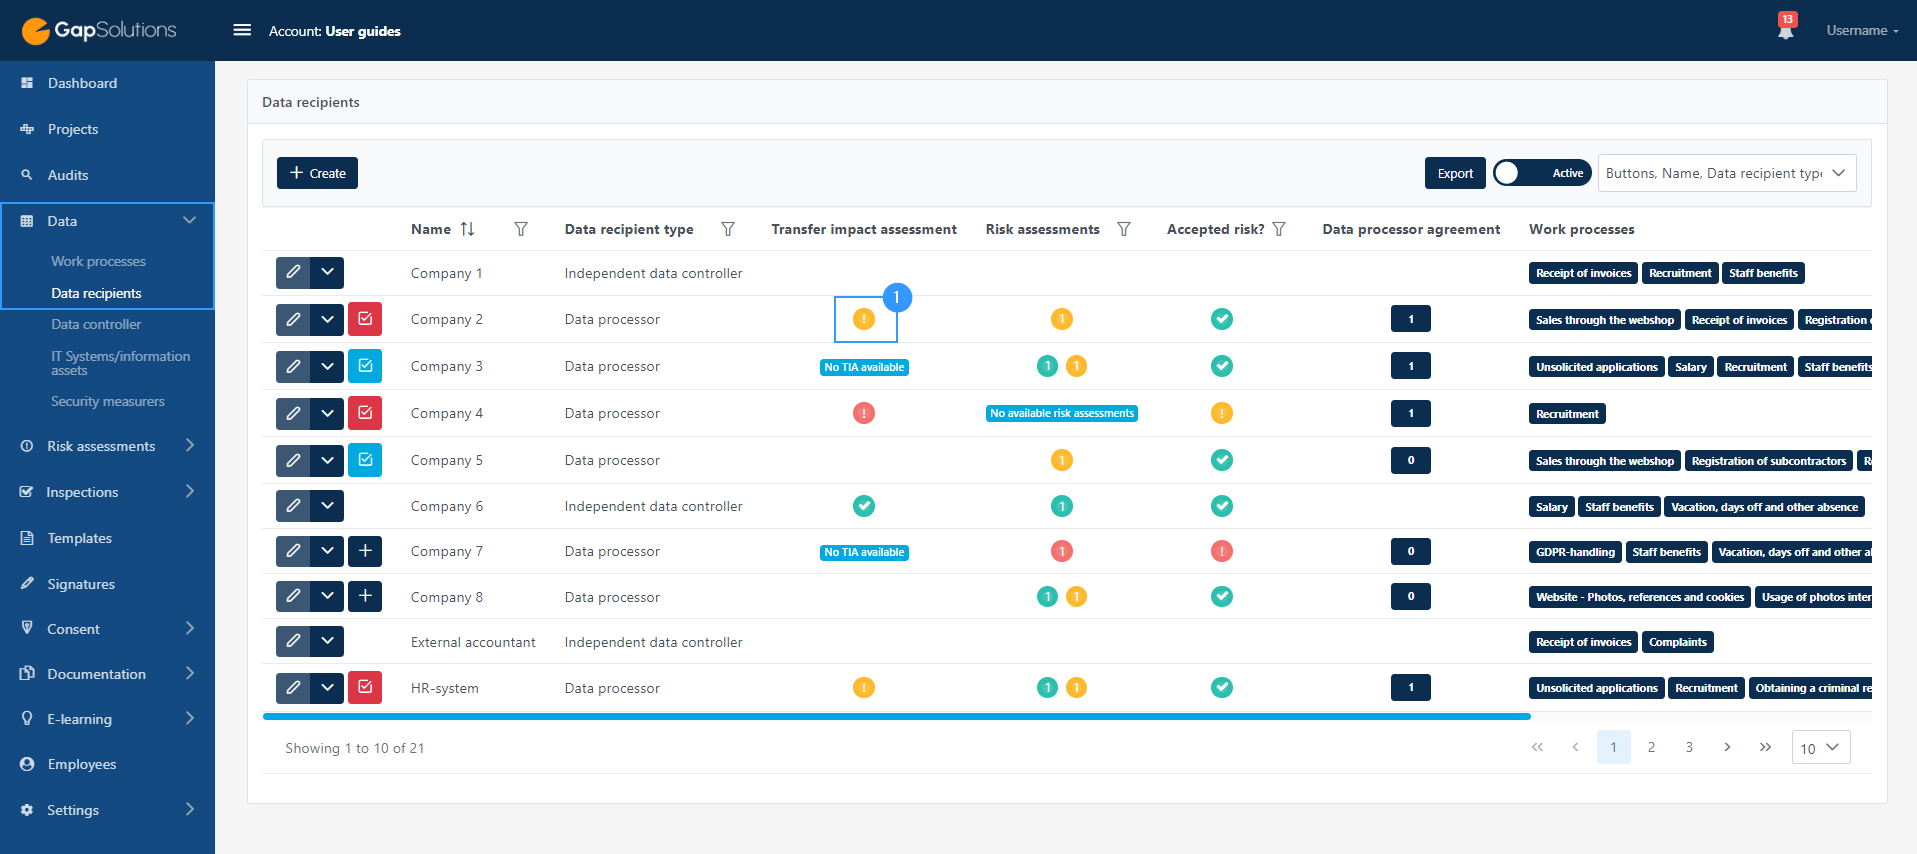
Task: Click blue task icon for Company 3
Action: point(365,366)
